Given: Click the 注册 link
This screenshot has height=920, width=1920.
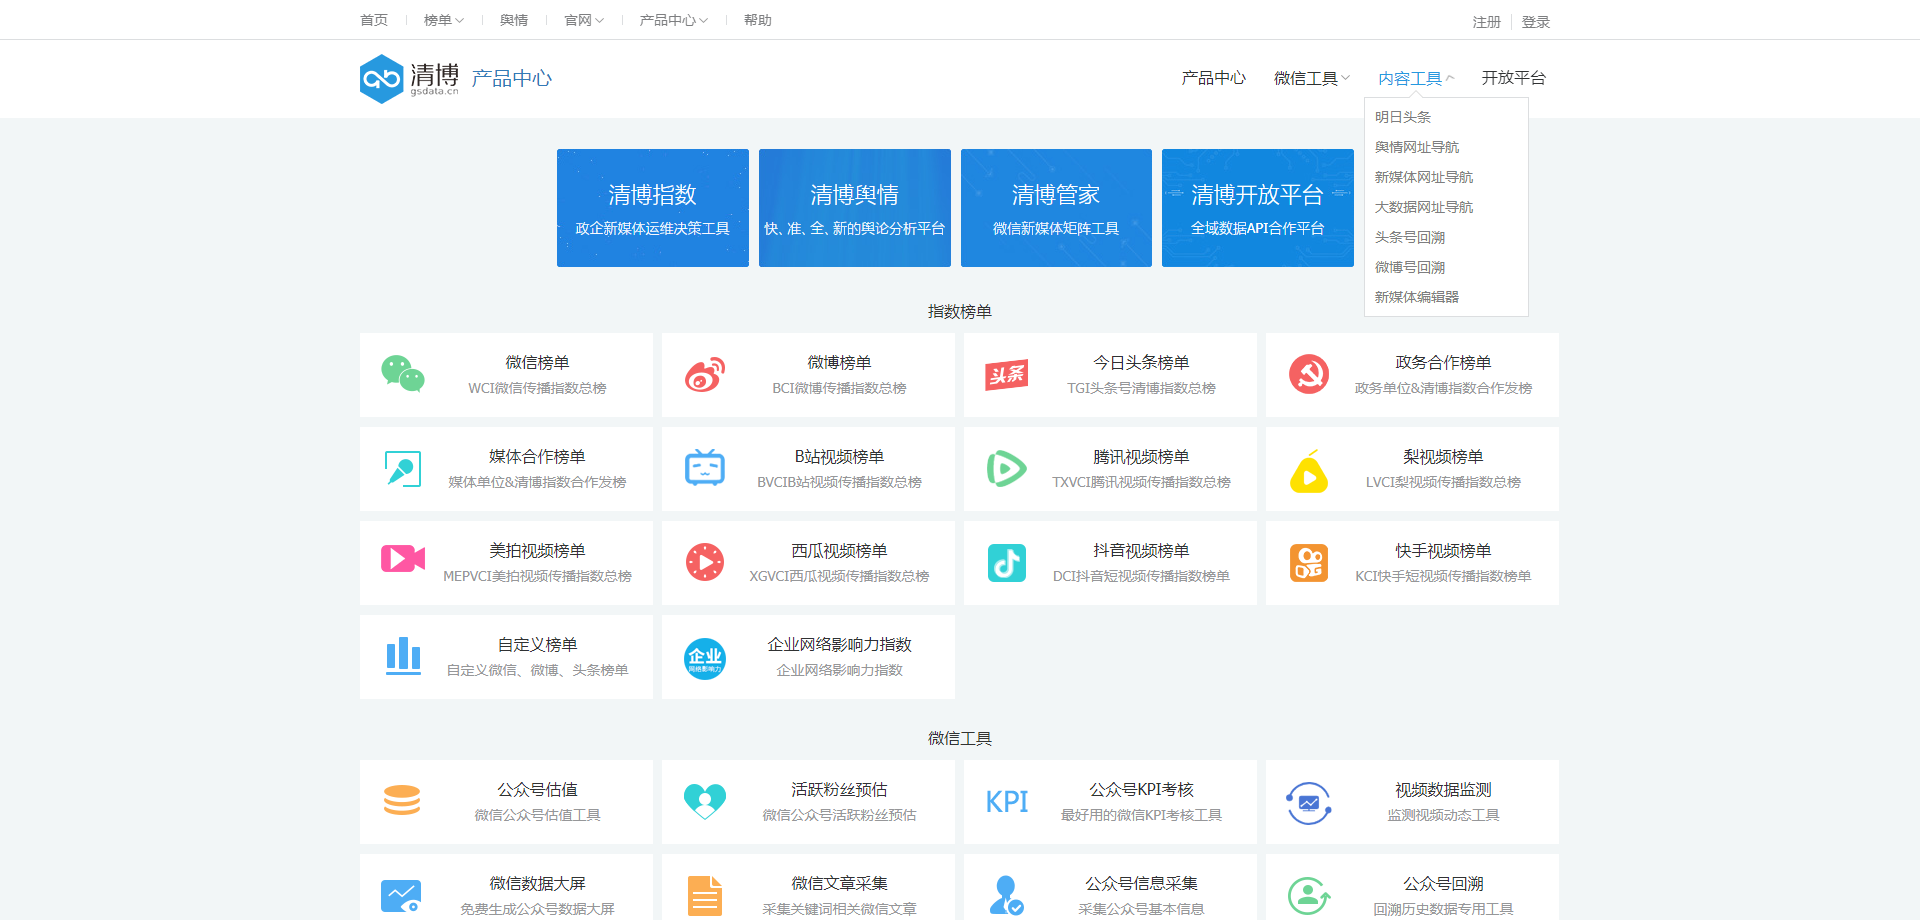Looking at the screenshot, I should click(1486, 22).
